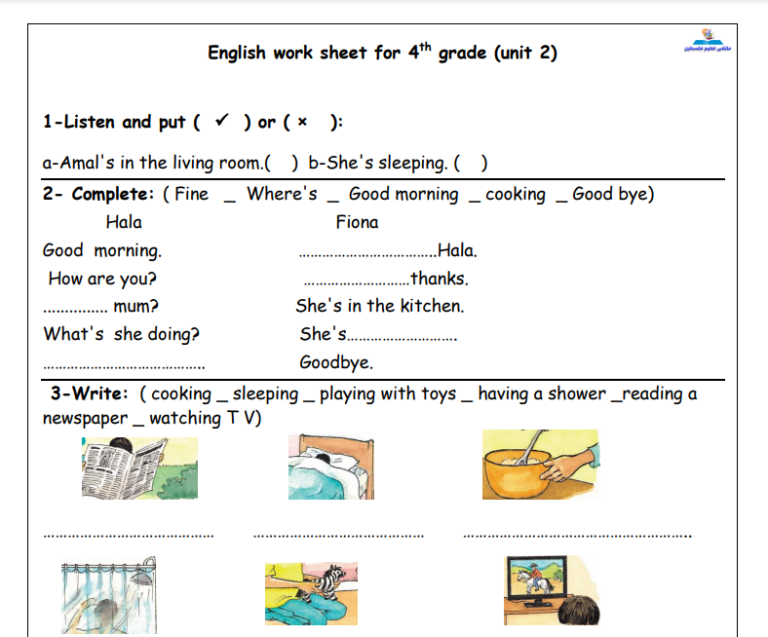Click the word 'Fine' in the word bank

[x=192, y=194]
